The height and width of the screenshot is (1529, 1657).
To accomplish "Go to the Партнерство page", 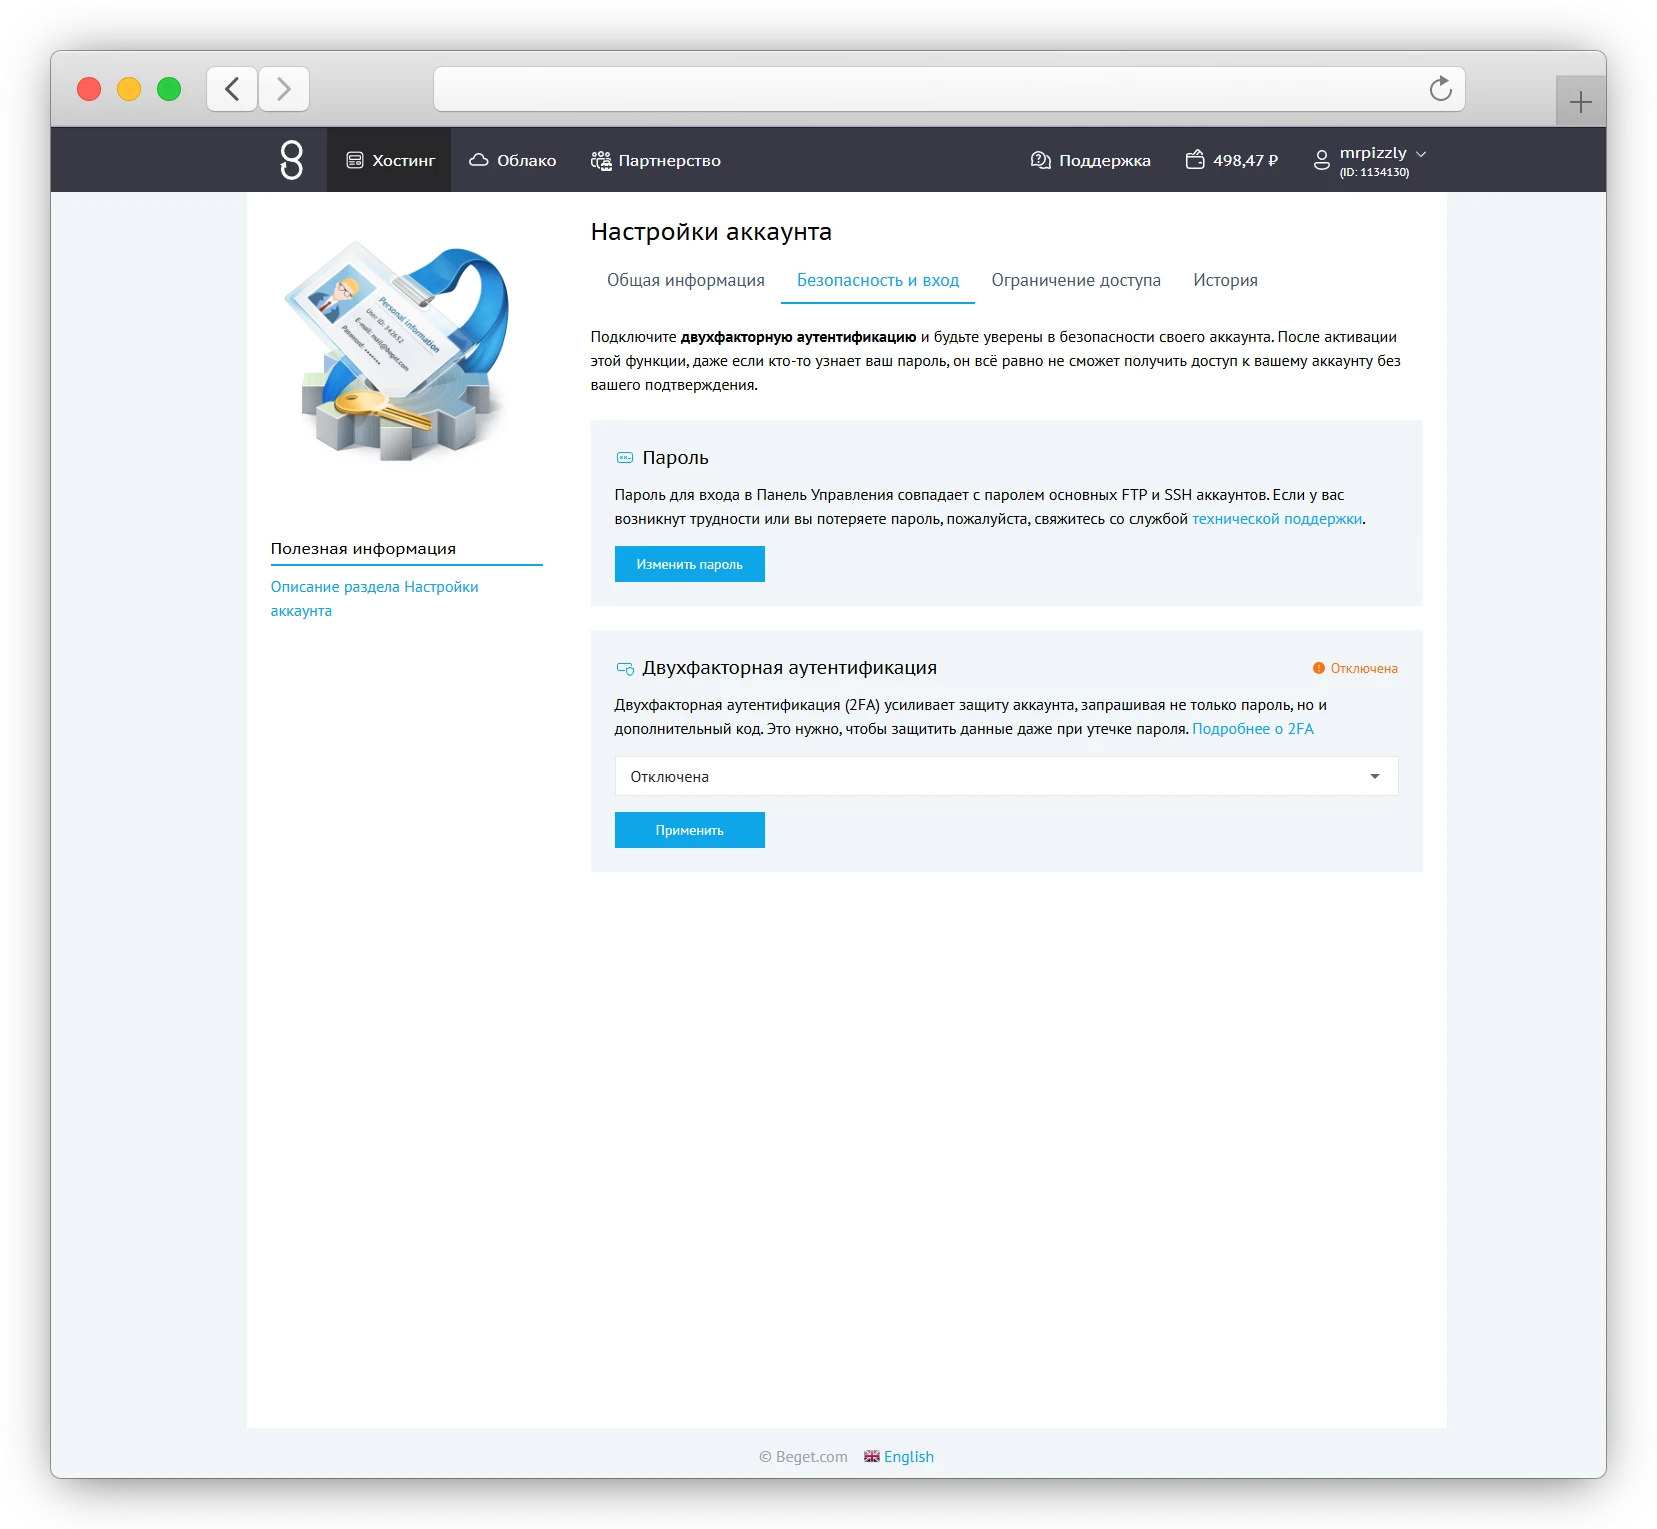I will click(656, 160).
